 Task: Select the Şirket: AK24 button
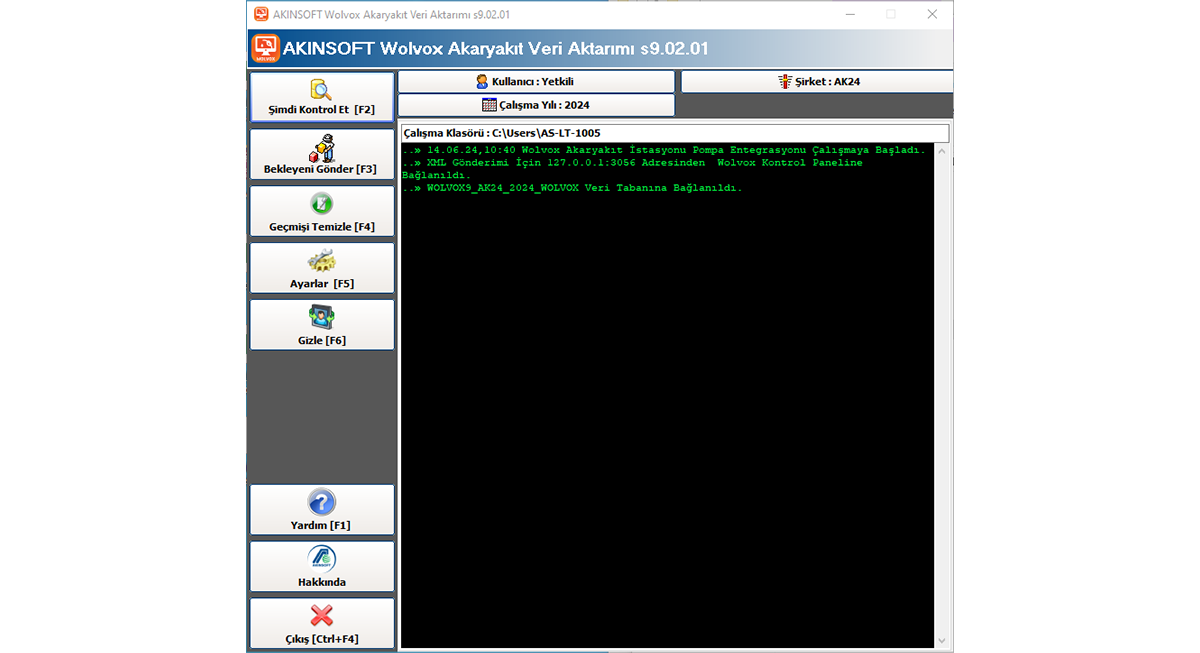coord(817,82)
